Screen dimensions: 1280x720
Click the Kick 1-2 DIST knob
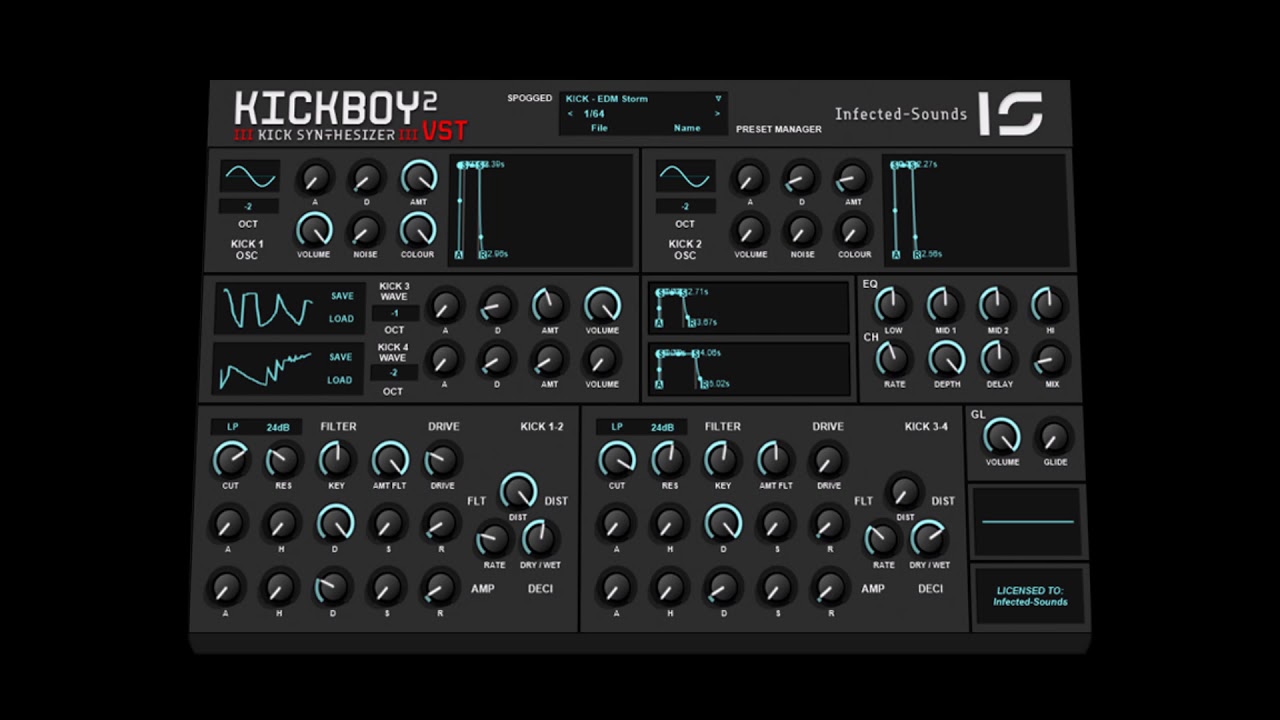coord(518,491)
